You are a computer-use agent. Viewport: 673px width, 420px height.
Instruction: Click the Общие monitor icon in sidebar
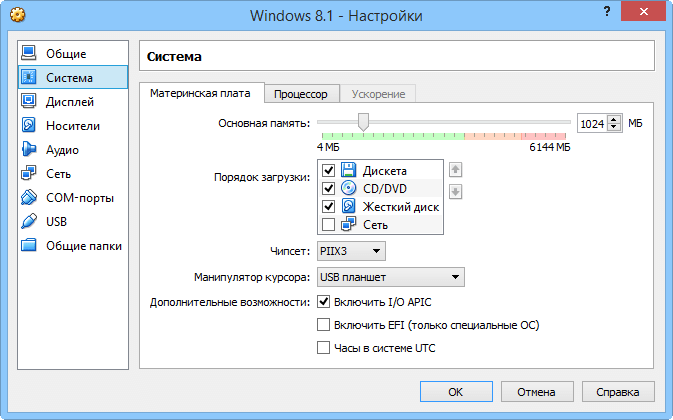(x=29, y=53)
